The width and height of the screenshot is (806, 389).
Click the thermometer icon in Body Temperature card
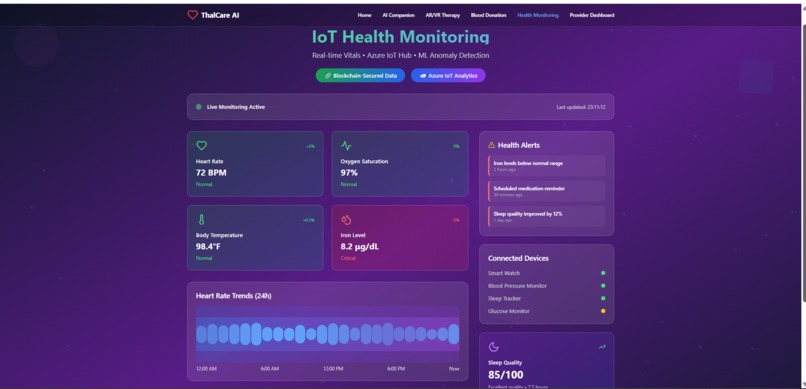[202, 220]
